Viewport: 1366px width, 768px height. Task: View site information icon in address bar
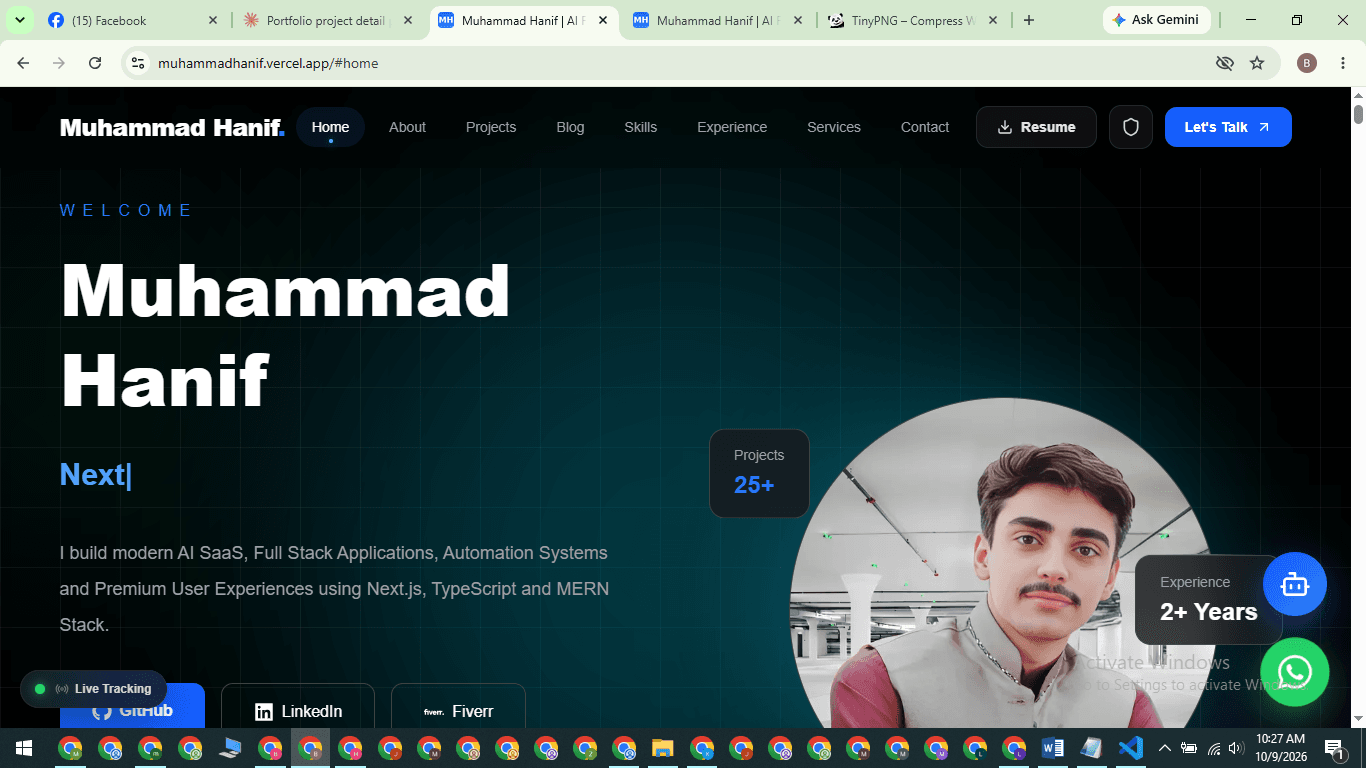tap(139, 63)
